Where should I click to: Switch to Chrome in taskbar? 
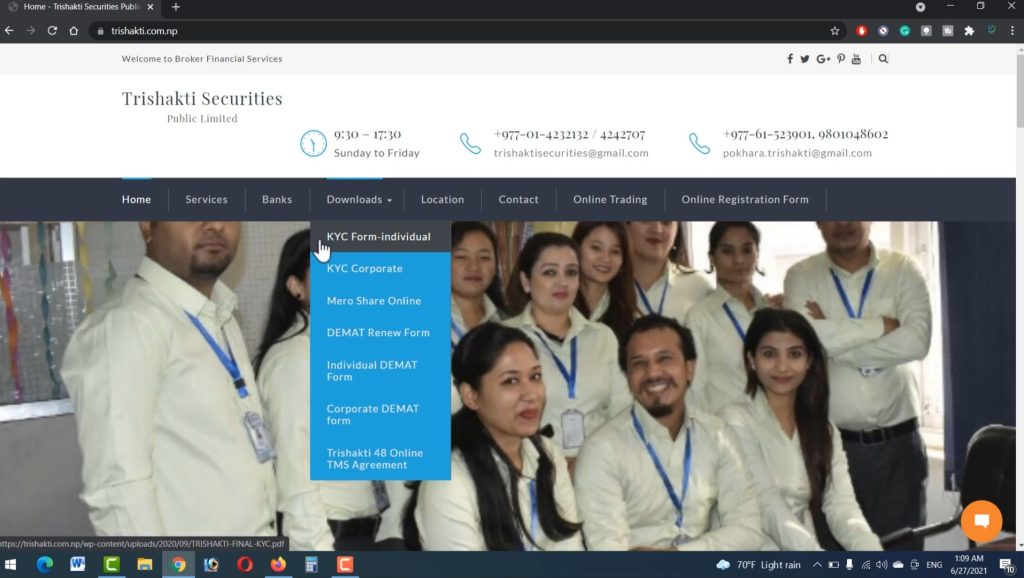click(178, 564)
